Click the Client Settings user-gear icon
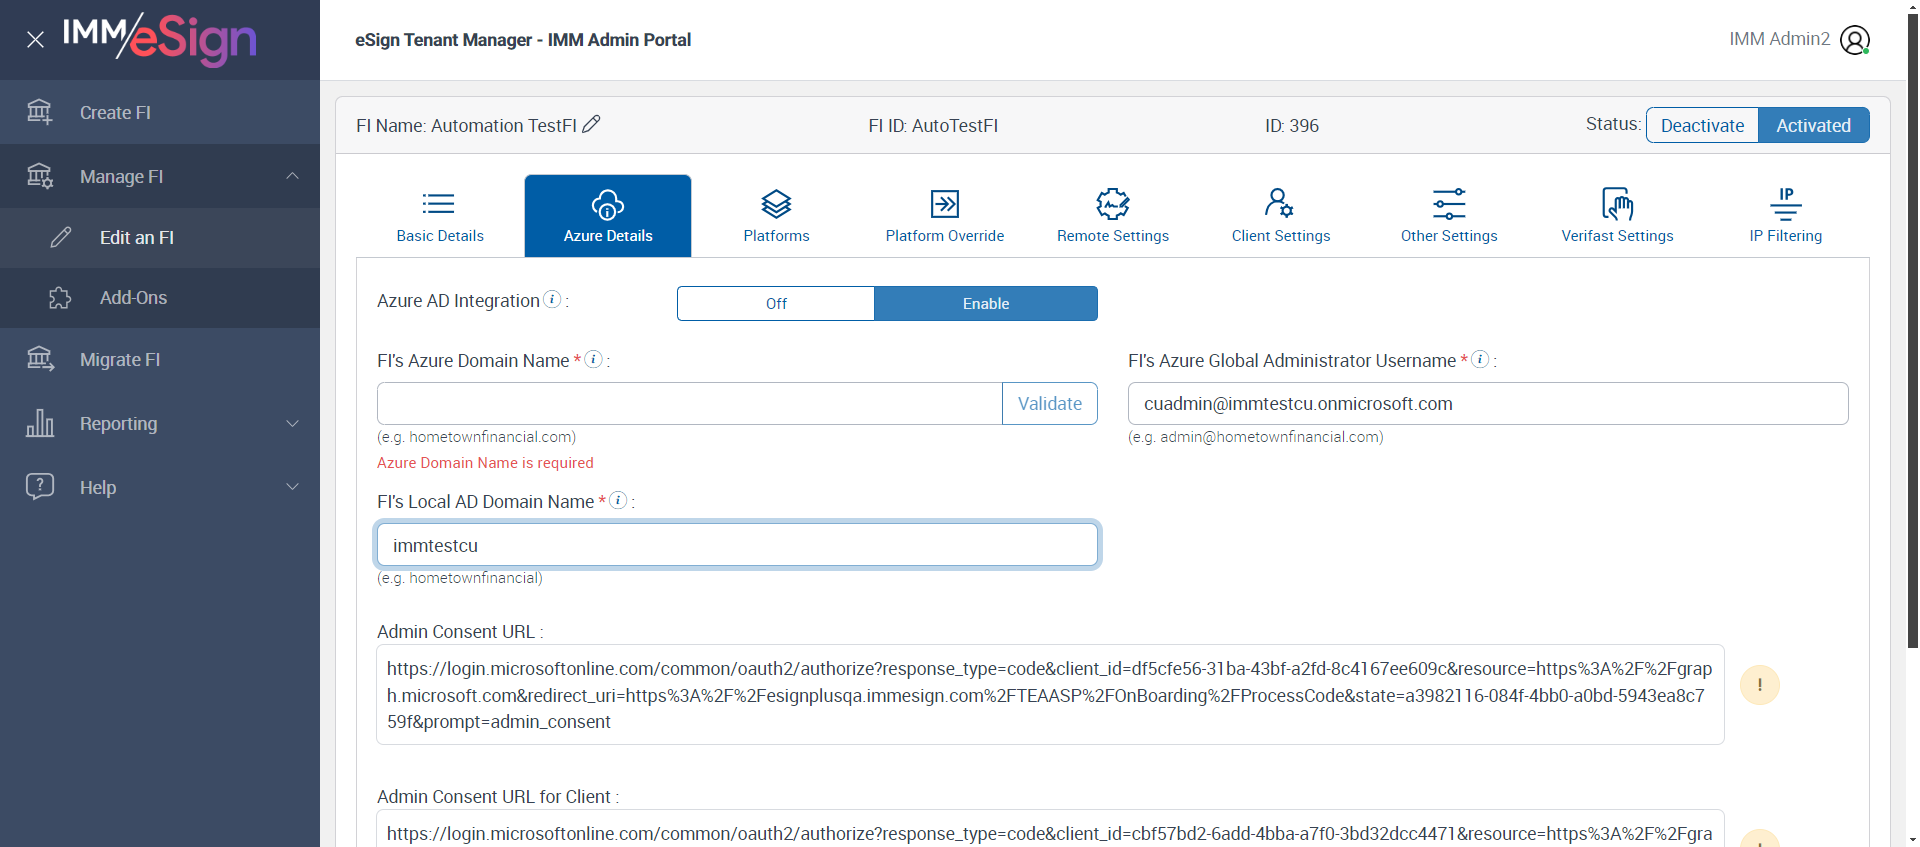Viewport: 1920px width, 847px height. [x=1279, y=203]
